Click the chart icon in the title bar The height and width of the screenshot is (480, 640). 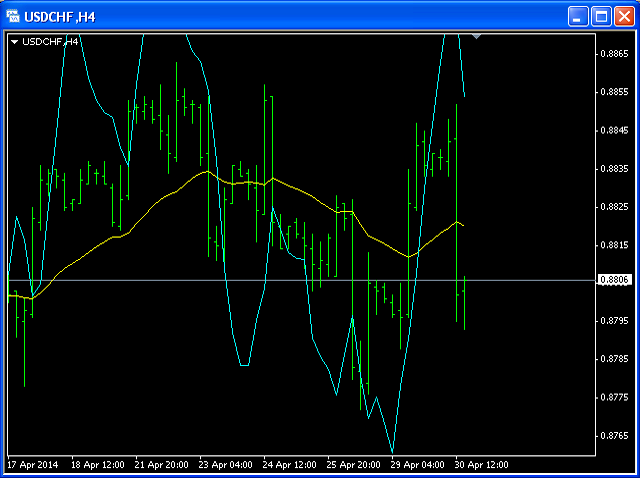tap(13, 17)
